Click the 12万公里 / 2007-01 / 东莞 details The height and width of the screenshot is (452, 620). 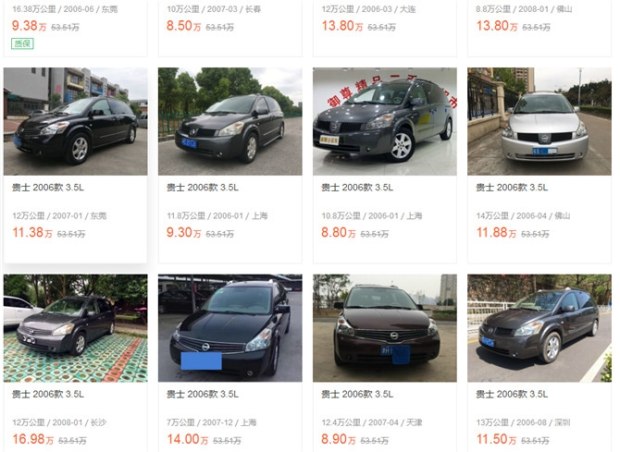[x=59, y=216]
